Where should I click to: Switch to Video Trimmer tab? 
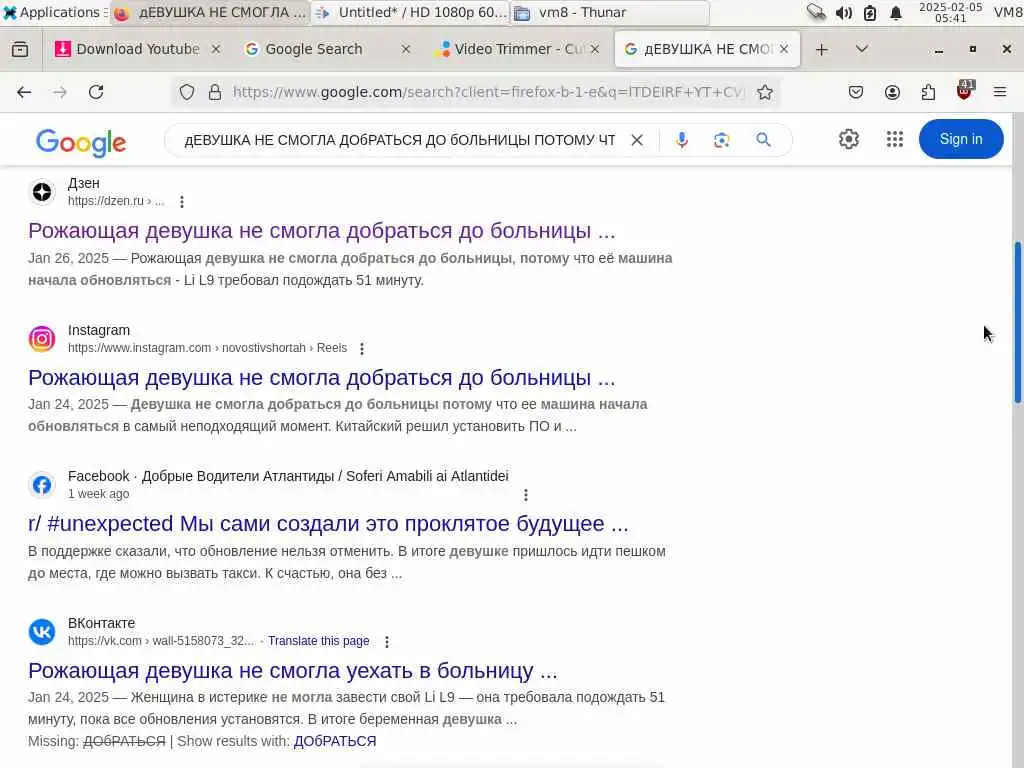[516, 49]
